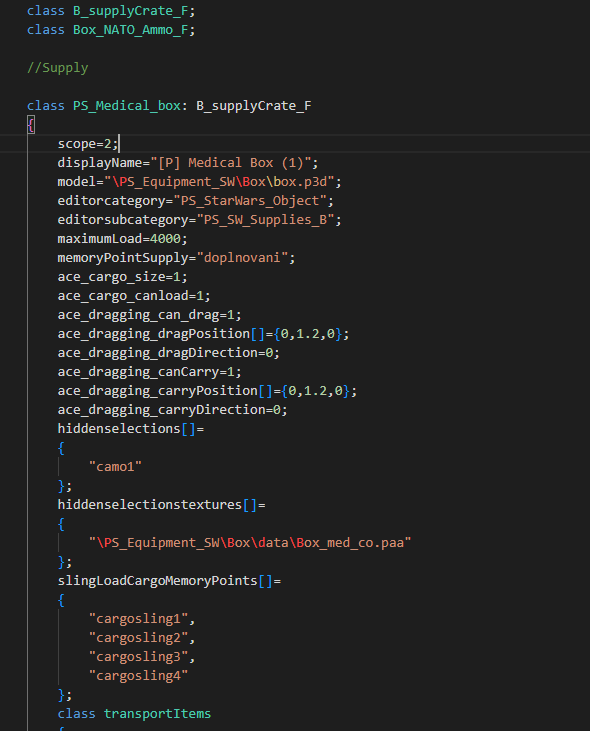Screen dimensions: 590x731
Task: Click the editorsubcategory PS_SW_Supplies_B value
Action: (265, 220)
